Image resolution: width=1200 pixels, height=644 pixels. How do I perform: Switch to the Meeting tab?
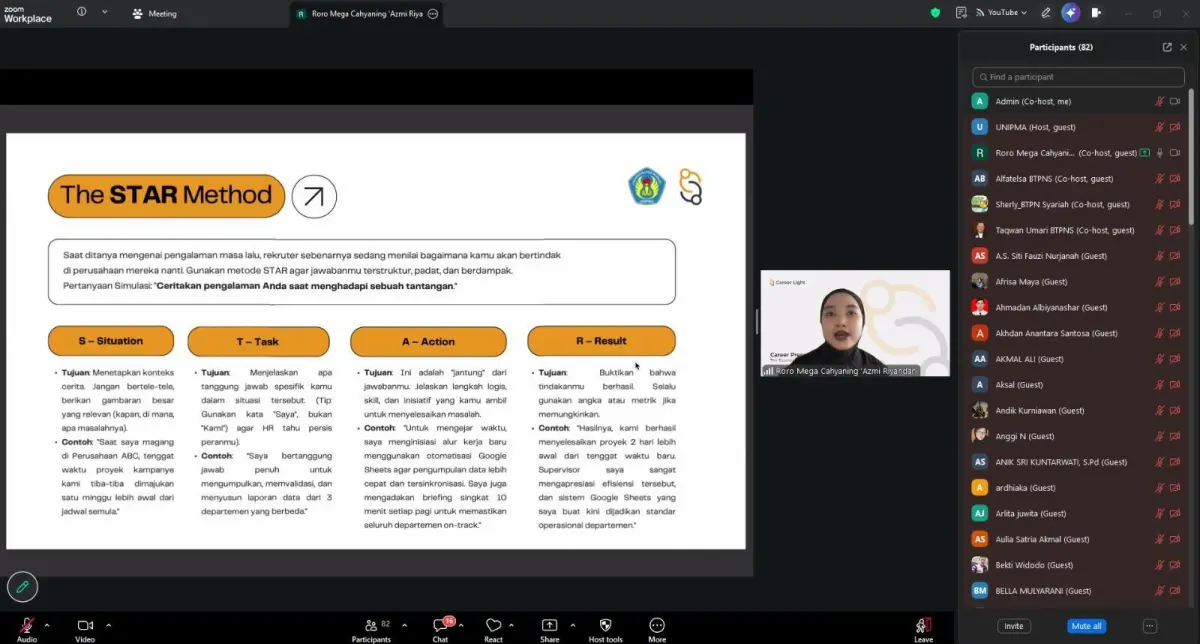point(154,14)
